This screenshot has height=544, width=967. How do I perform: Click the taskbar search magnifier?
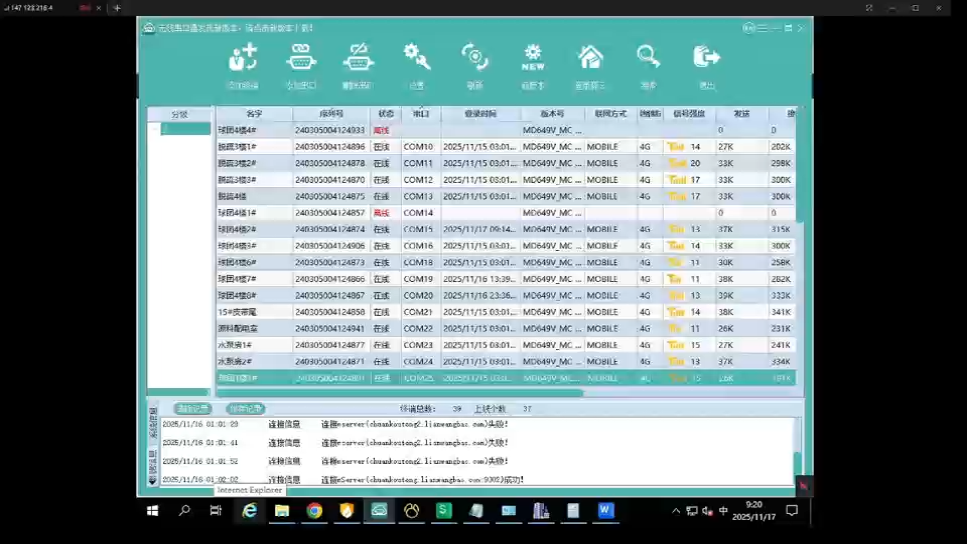pyautogui.click(x=184, y=511)
